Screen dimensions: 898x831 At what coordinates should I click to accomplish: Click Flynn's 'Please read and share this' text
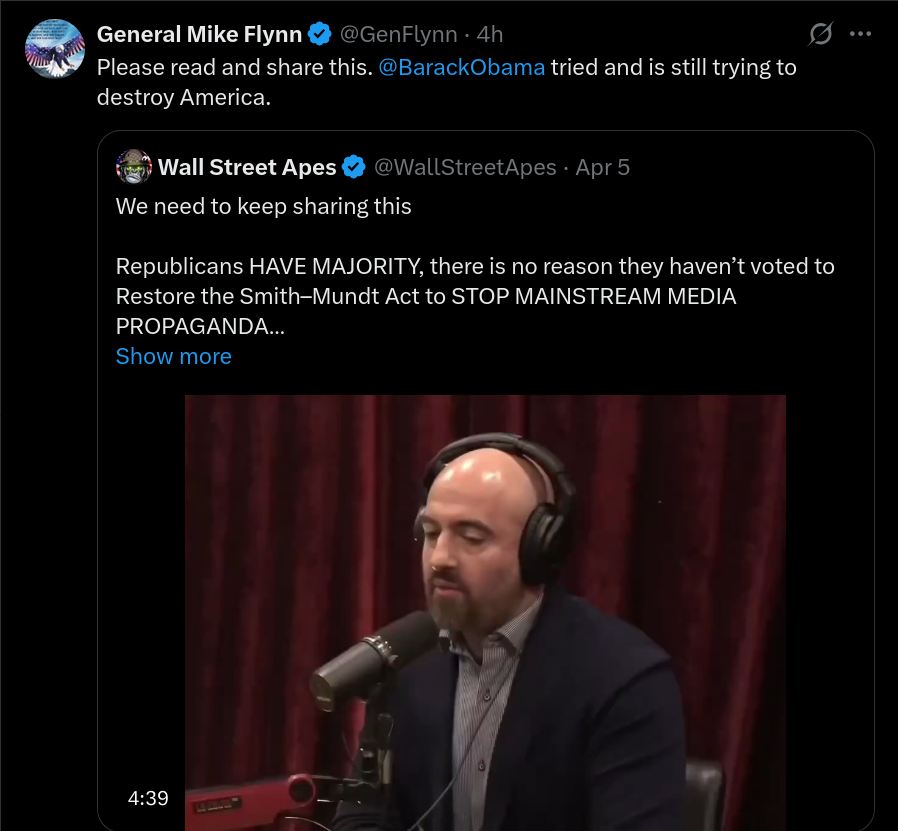pos(235,67)
